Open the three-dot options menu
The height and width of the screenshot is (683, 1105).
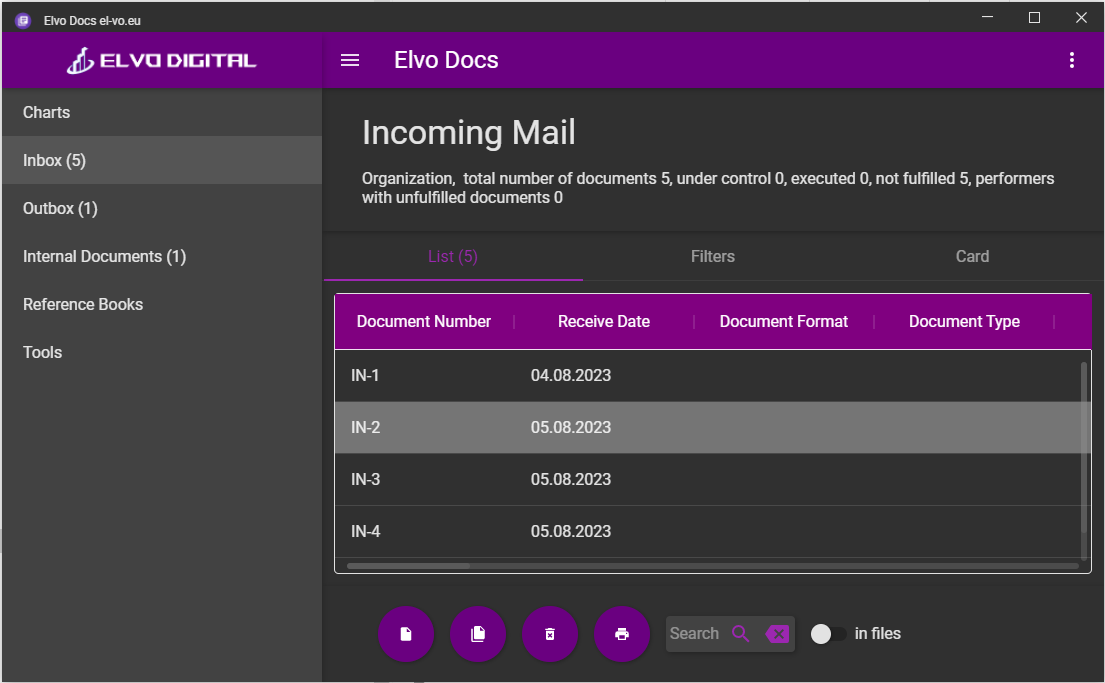(x=1071, y=60)
